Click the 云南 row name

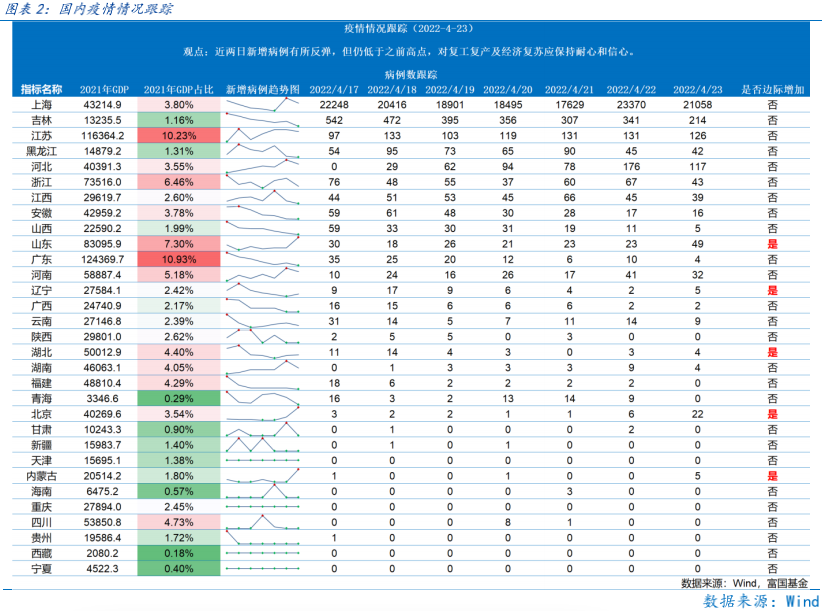click(41, 321)
